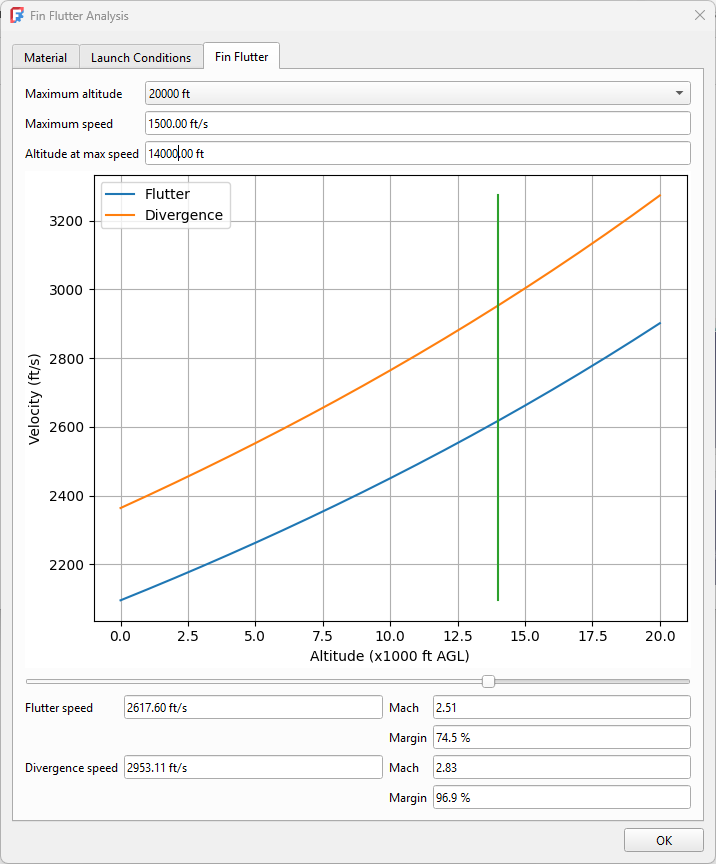The width and height of the screenshot is (716, 864).
Task: Click the Flutter entry in chart legend
Action: point(166,194)
